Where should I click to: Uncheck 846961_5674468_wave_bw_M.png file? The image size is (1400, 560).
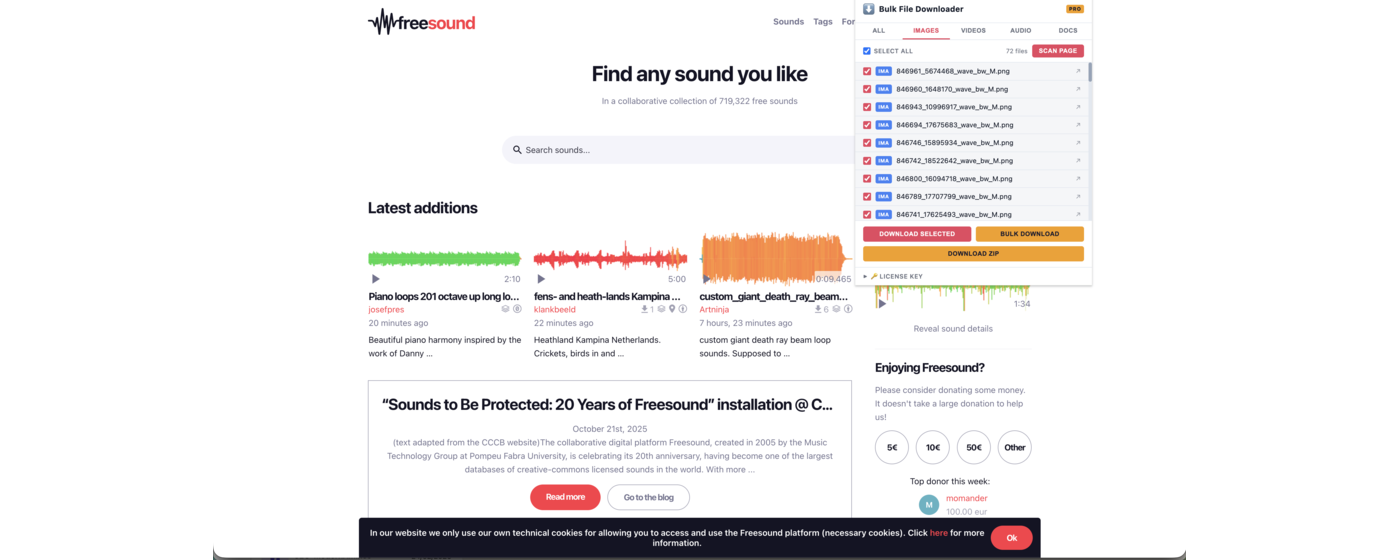coord(867,71)
